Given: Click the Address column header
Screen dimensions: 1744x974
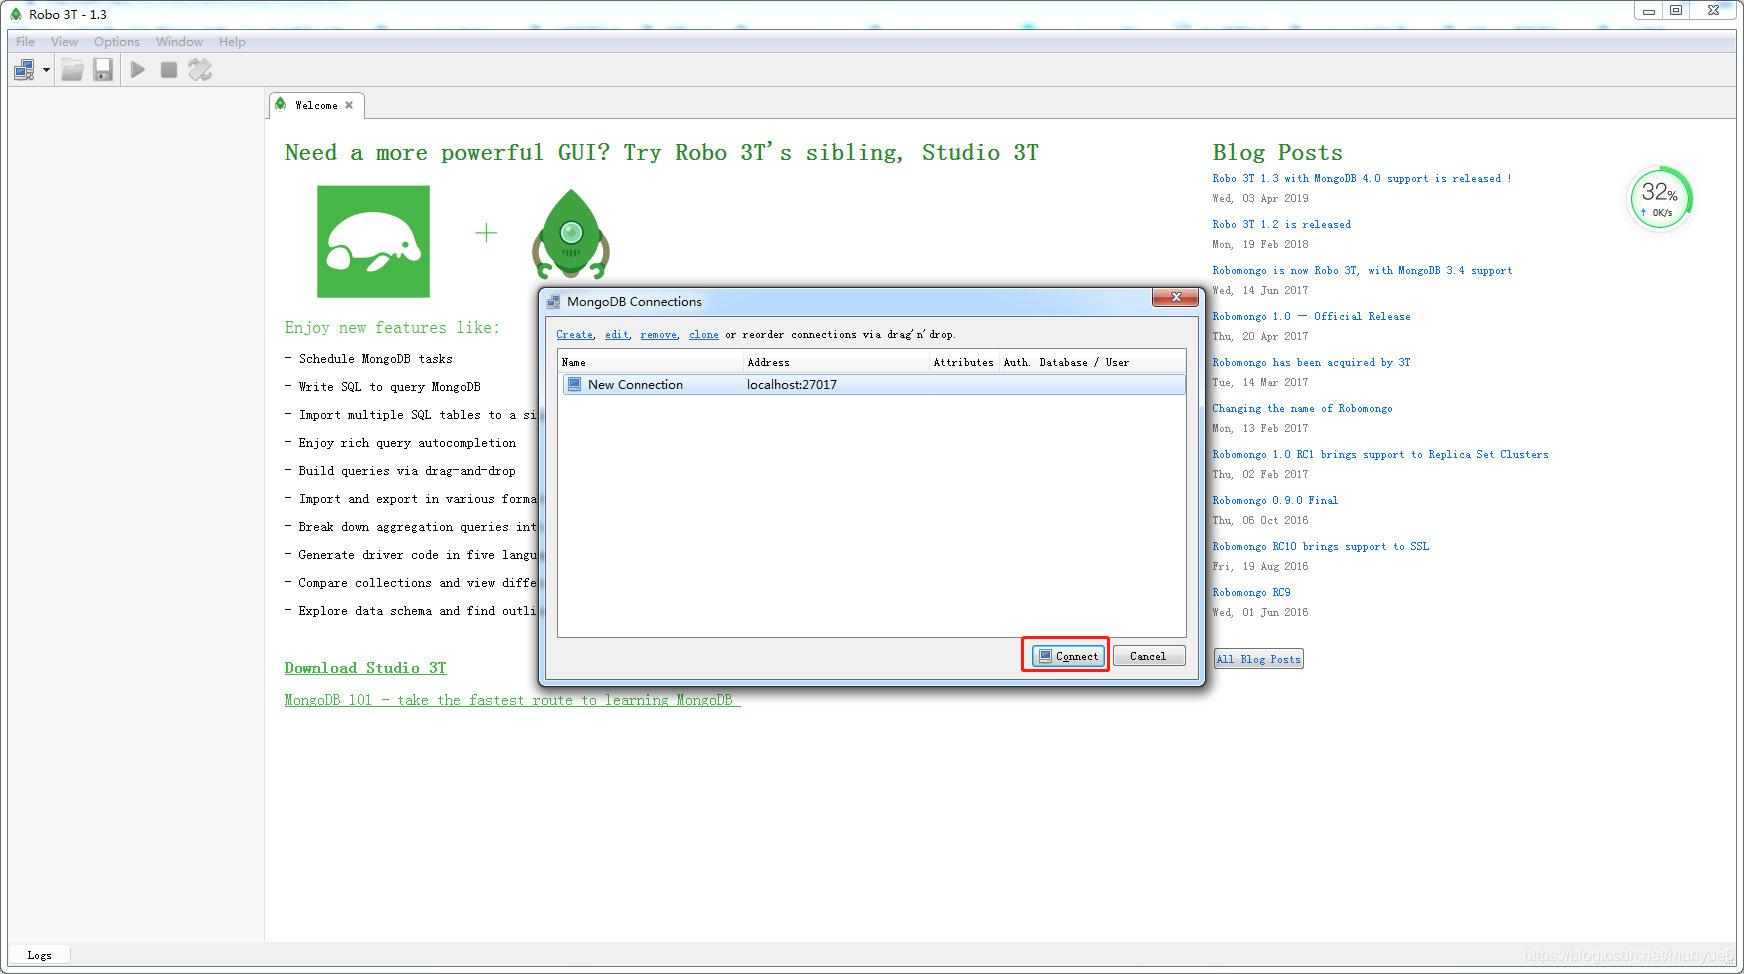Looking at the screenshot, I should (836, 362).
